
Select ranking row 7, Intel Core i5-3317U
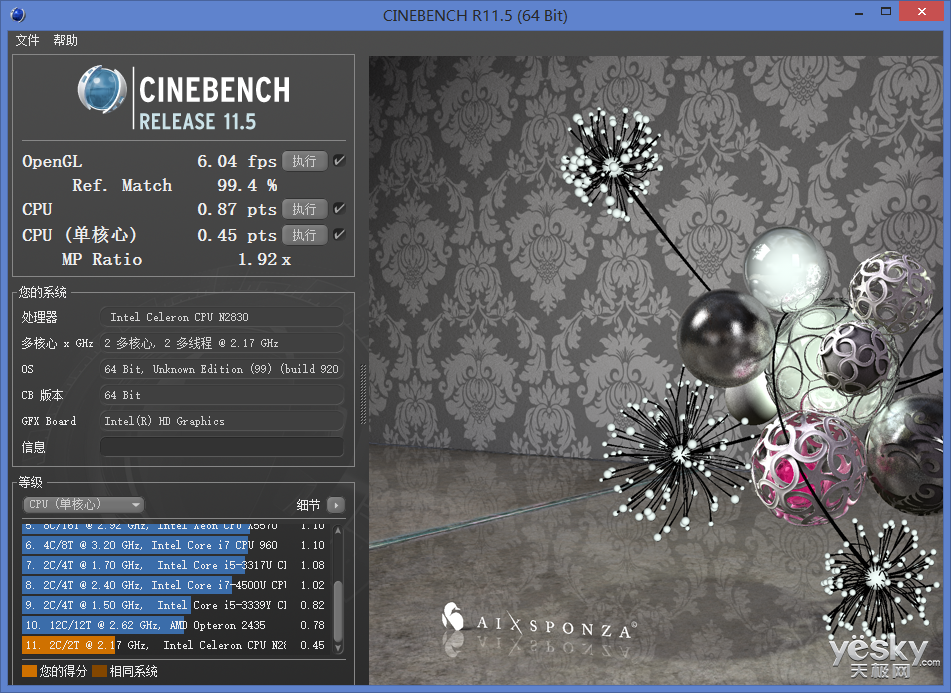[175, 565]
